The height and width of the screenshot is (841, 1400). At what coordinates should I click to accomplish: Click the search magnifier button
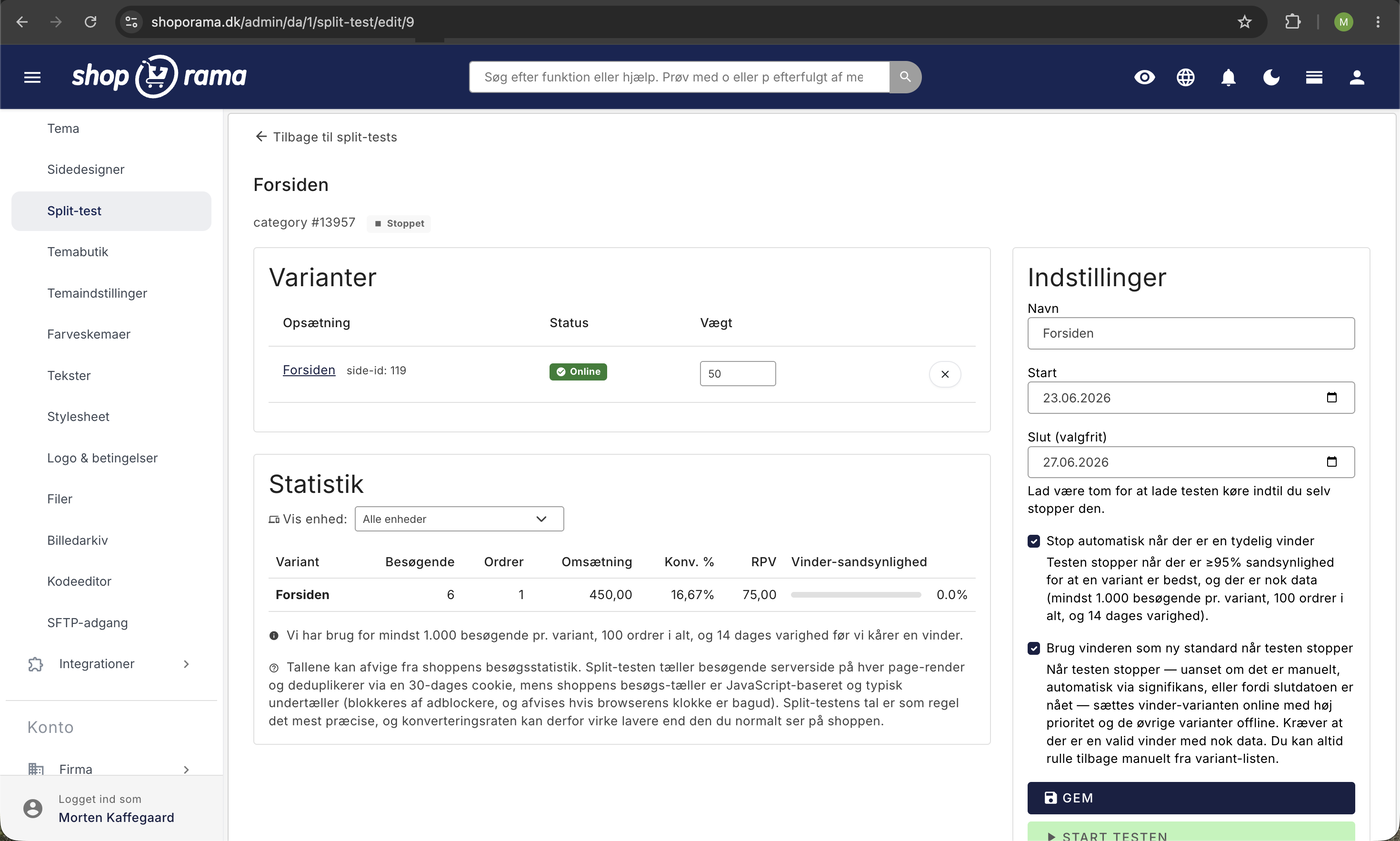[x=905, y=77]
